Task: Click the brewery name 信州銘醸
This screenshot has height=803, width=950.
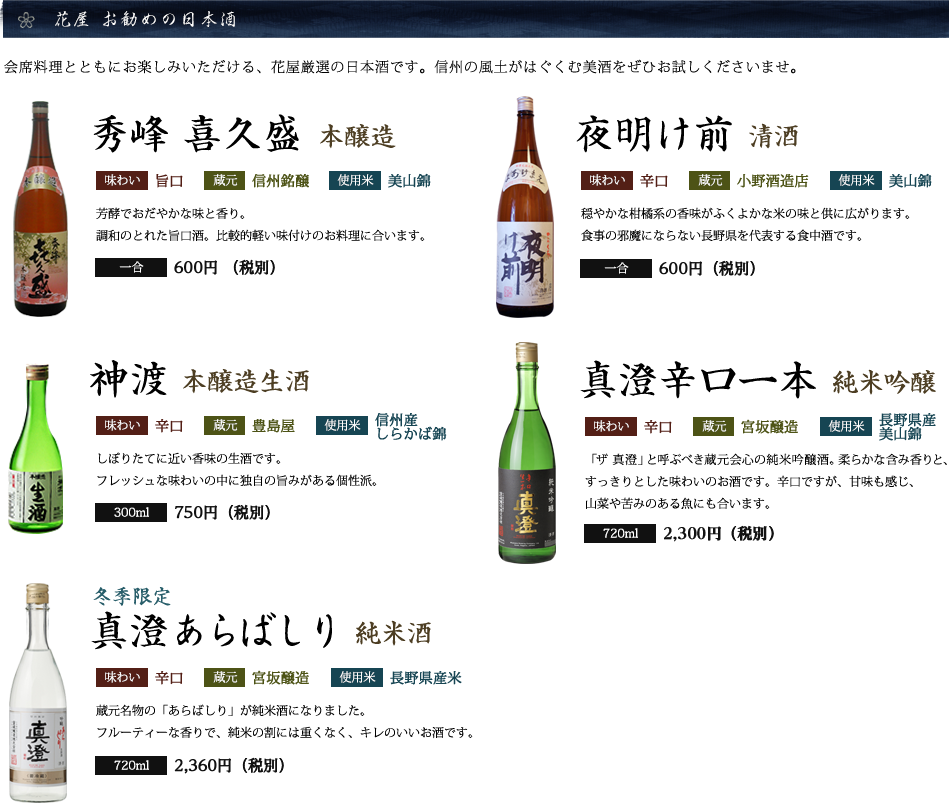Action: tap(281, 181)
